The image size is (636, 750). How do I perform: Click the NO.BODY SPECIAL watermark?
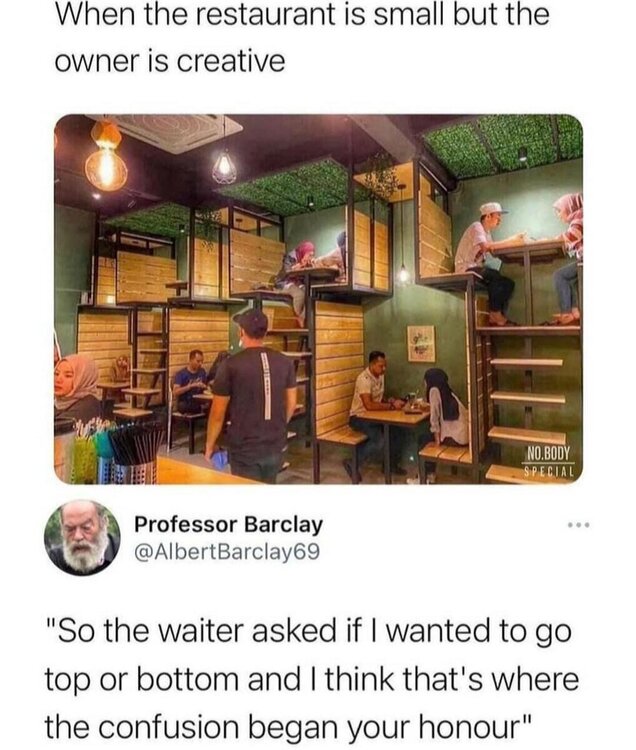(x=549, y=461)
